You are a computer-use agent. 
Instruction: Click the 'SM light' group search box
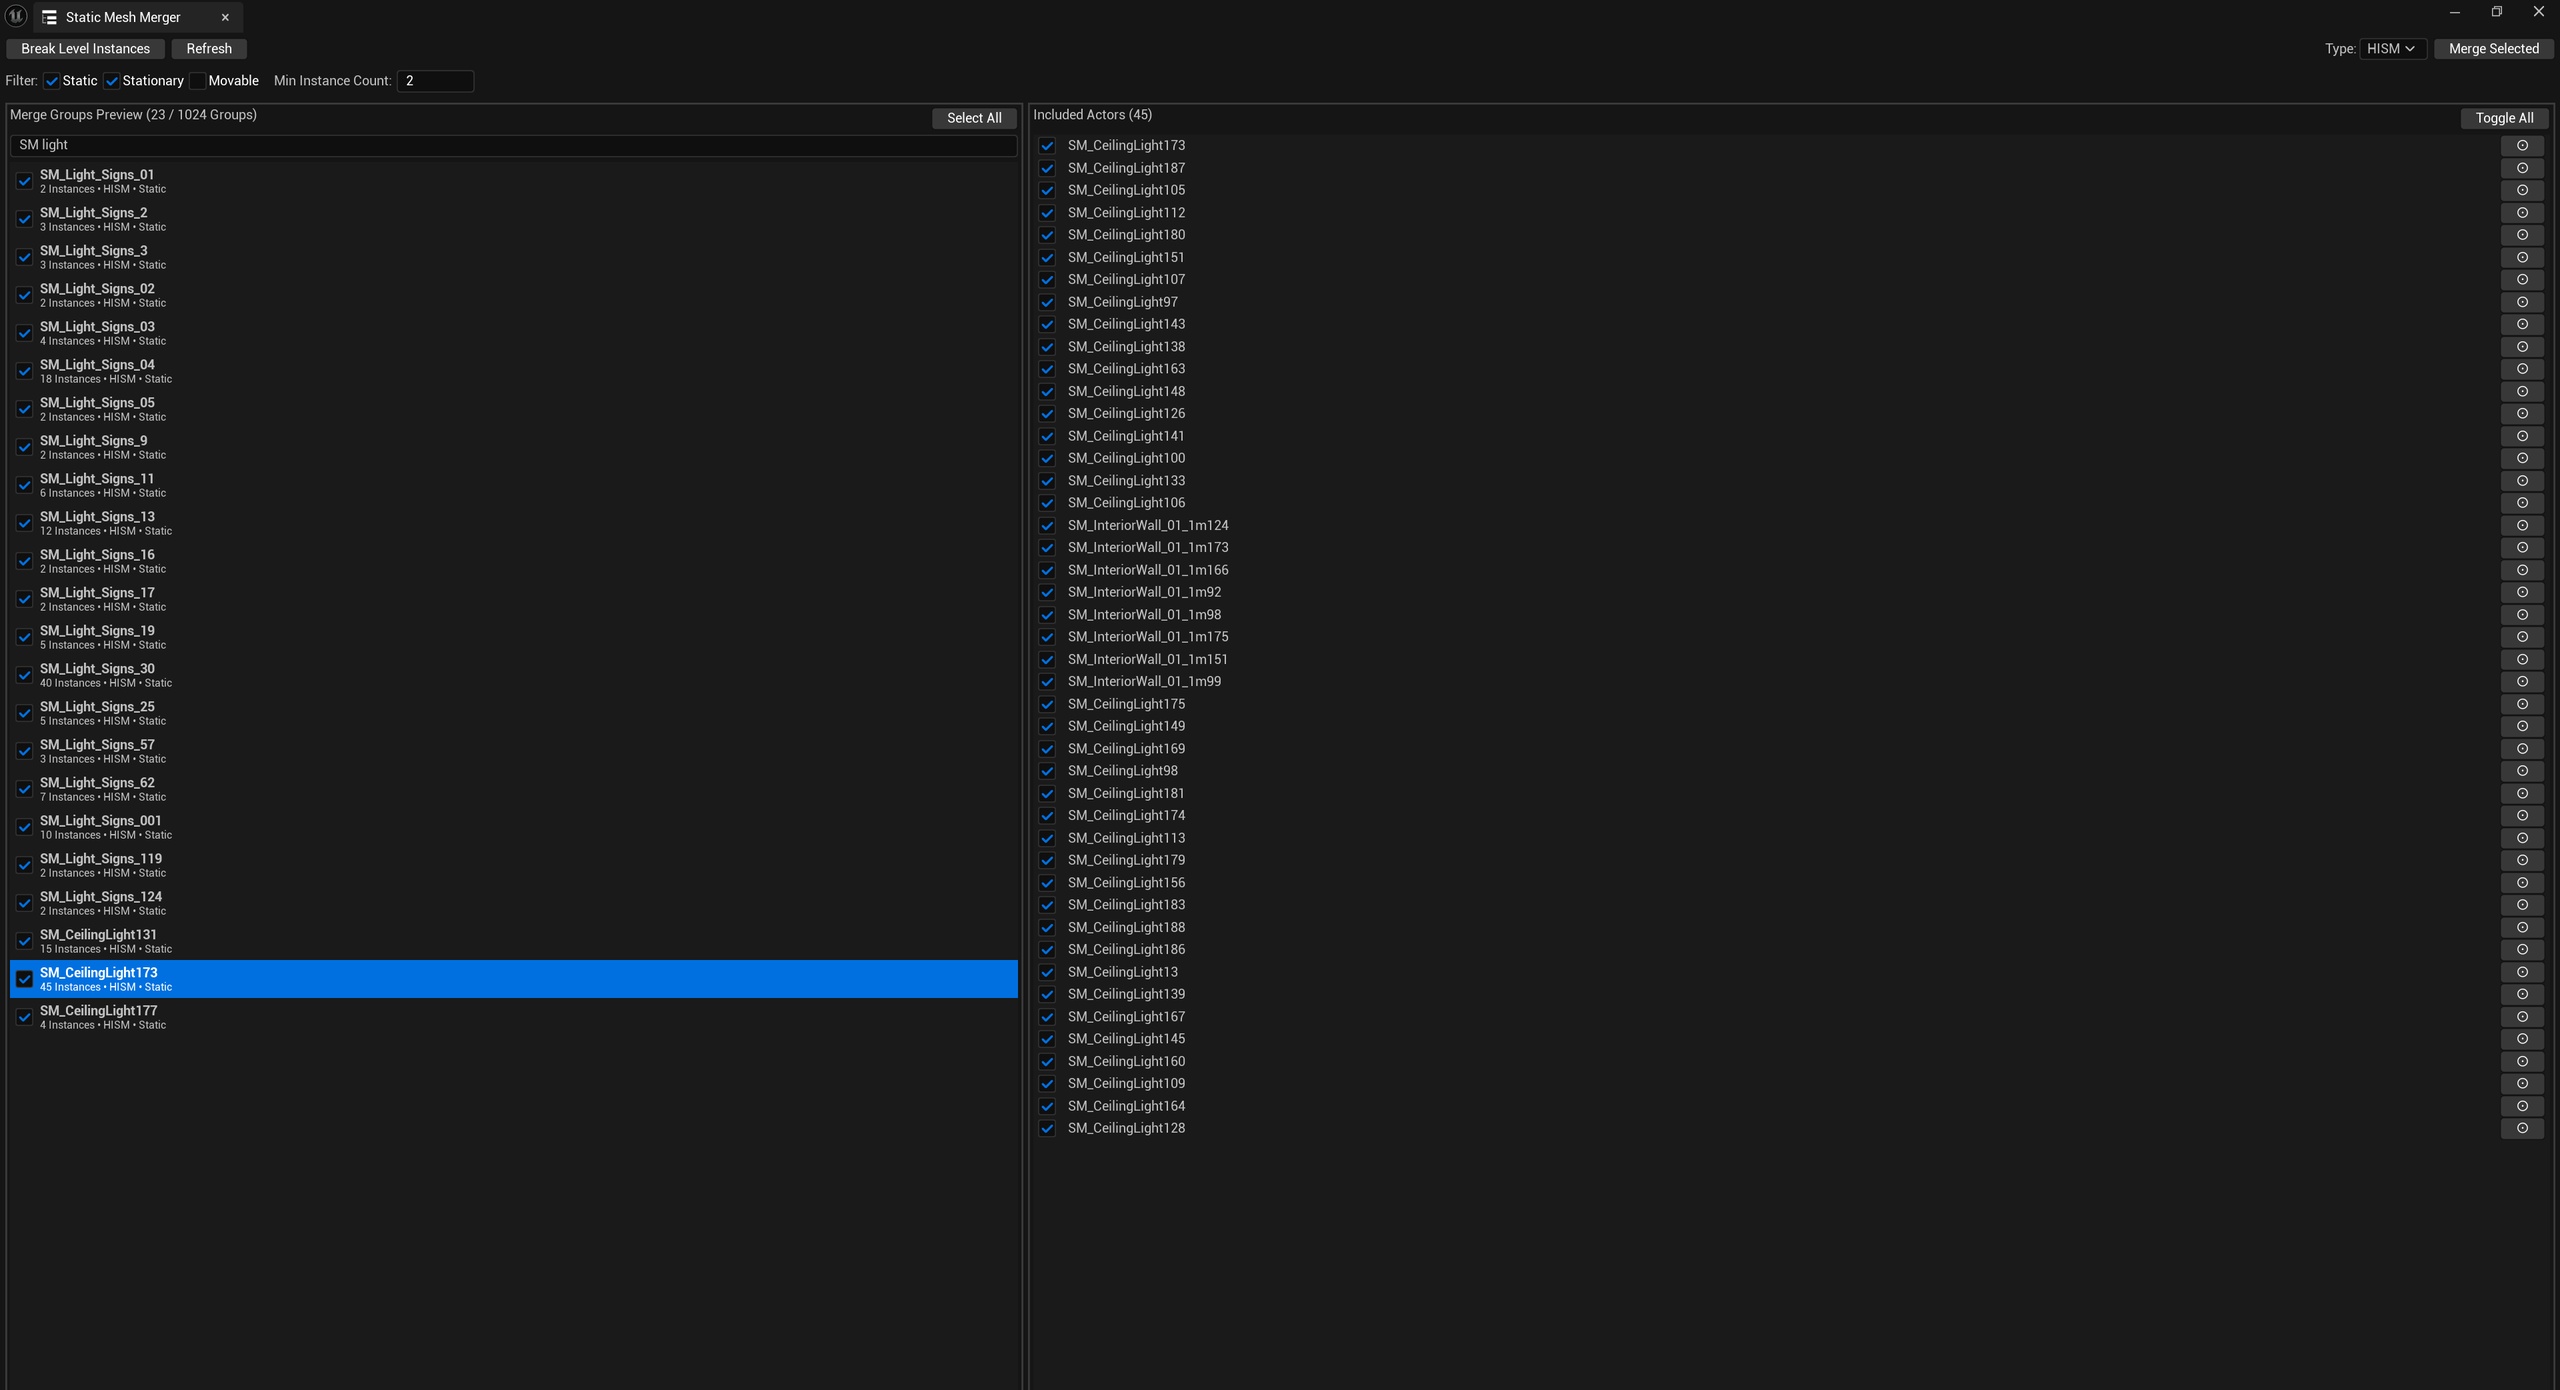point(513,145)
